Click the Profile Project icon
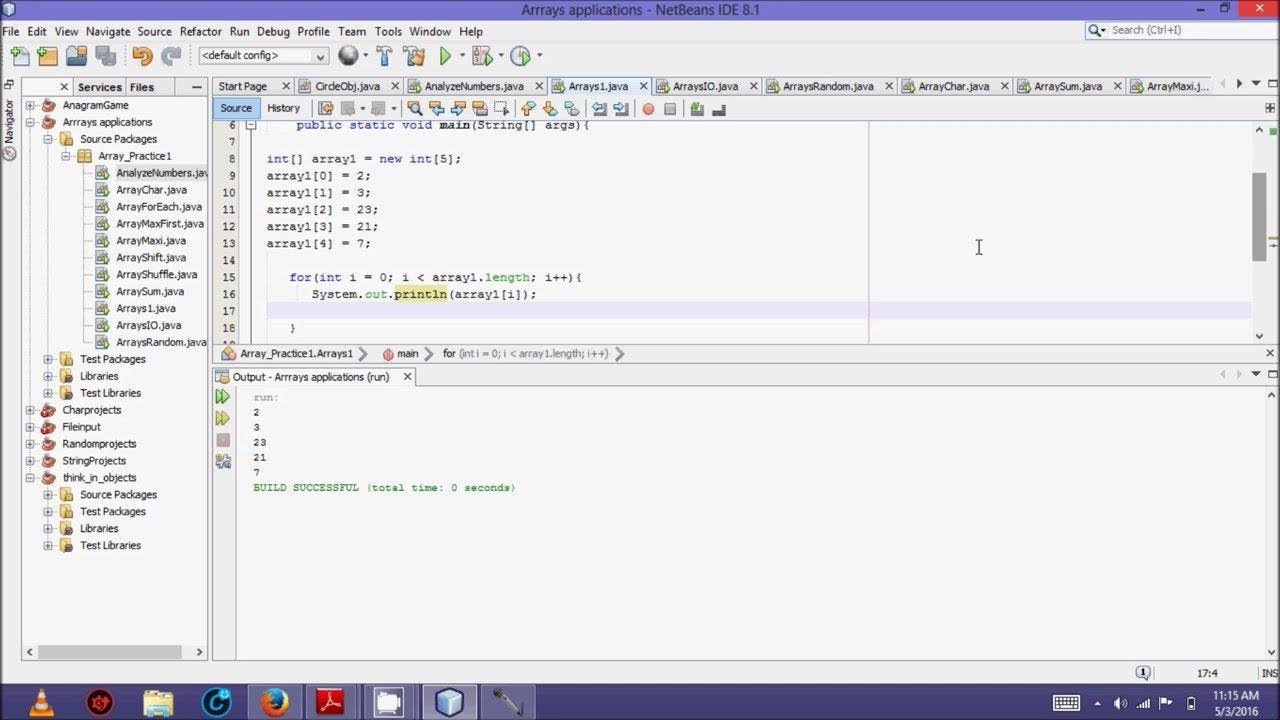Screen dimensions: 1280x720 click(520, 56)
